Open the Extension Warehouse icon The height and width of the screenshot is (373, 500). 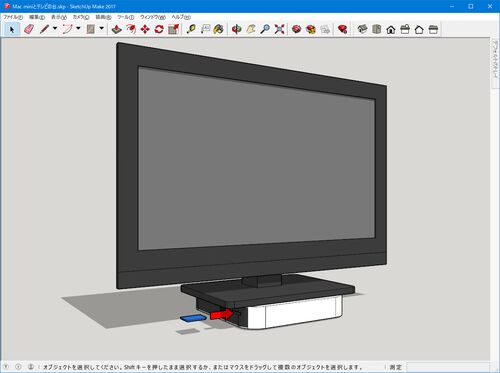311,29
